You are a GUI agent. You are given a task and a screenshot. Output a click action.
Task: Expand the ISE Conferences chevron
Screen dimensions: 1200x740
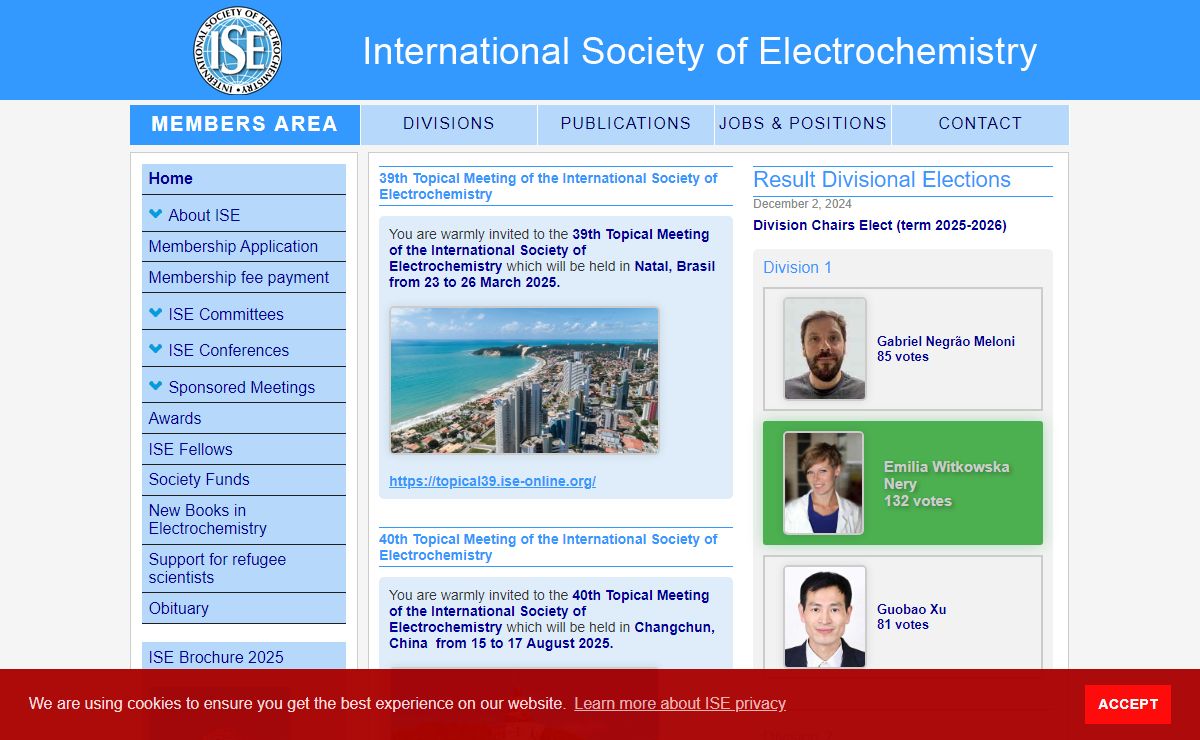[x=156, y=349]
